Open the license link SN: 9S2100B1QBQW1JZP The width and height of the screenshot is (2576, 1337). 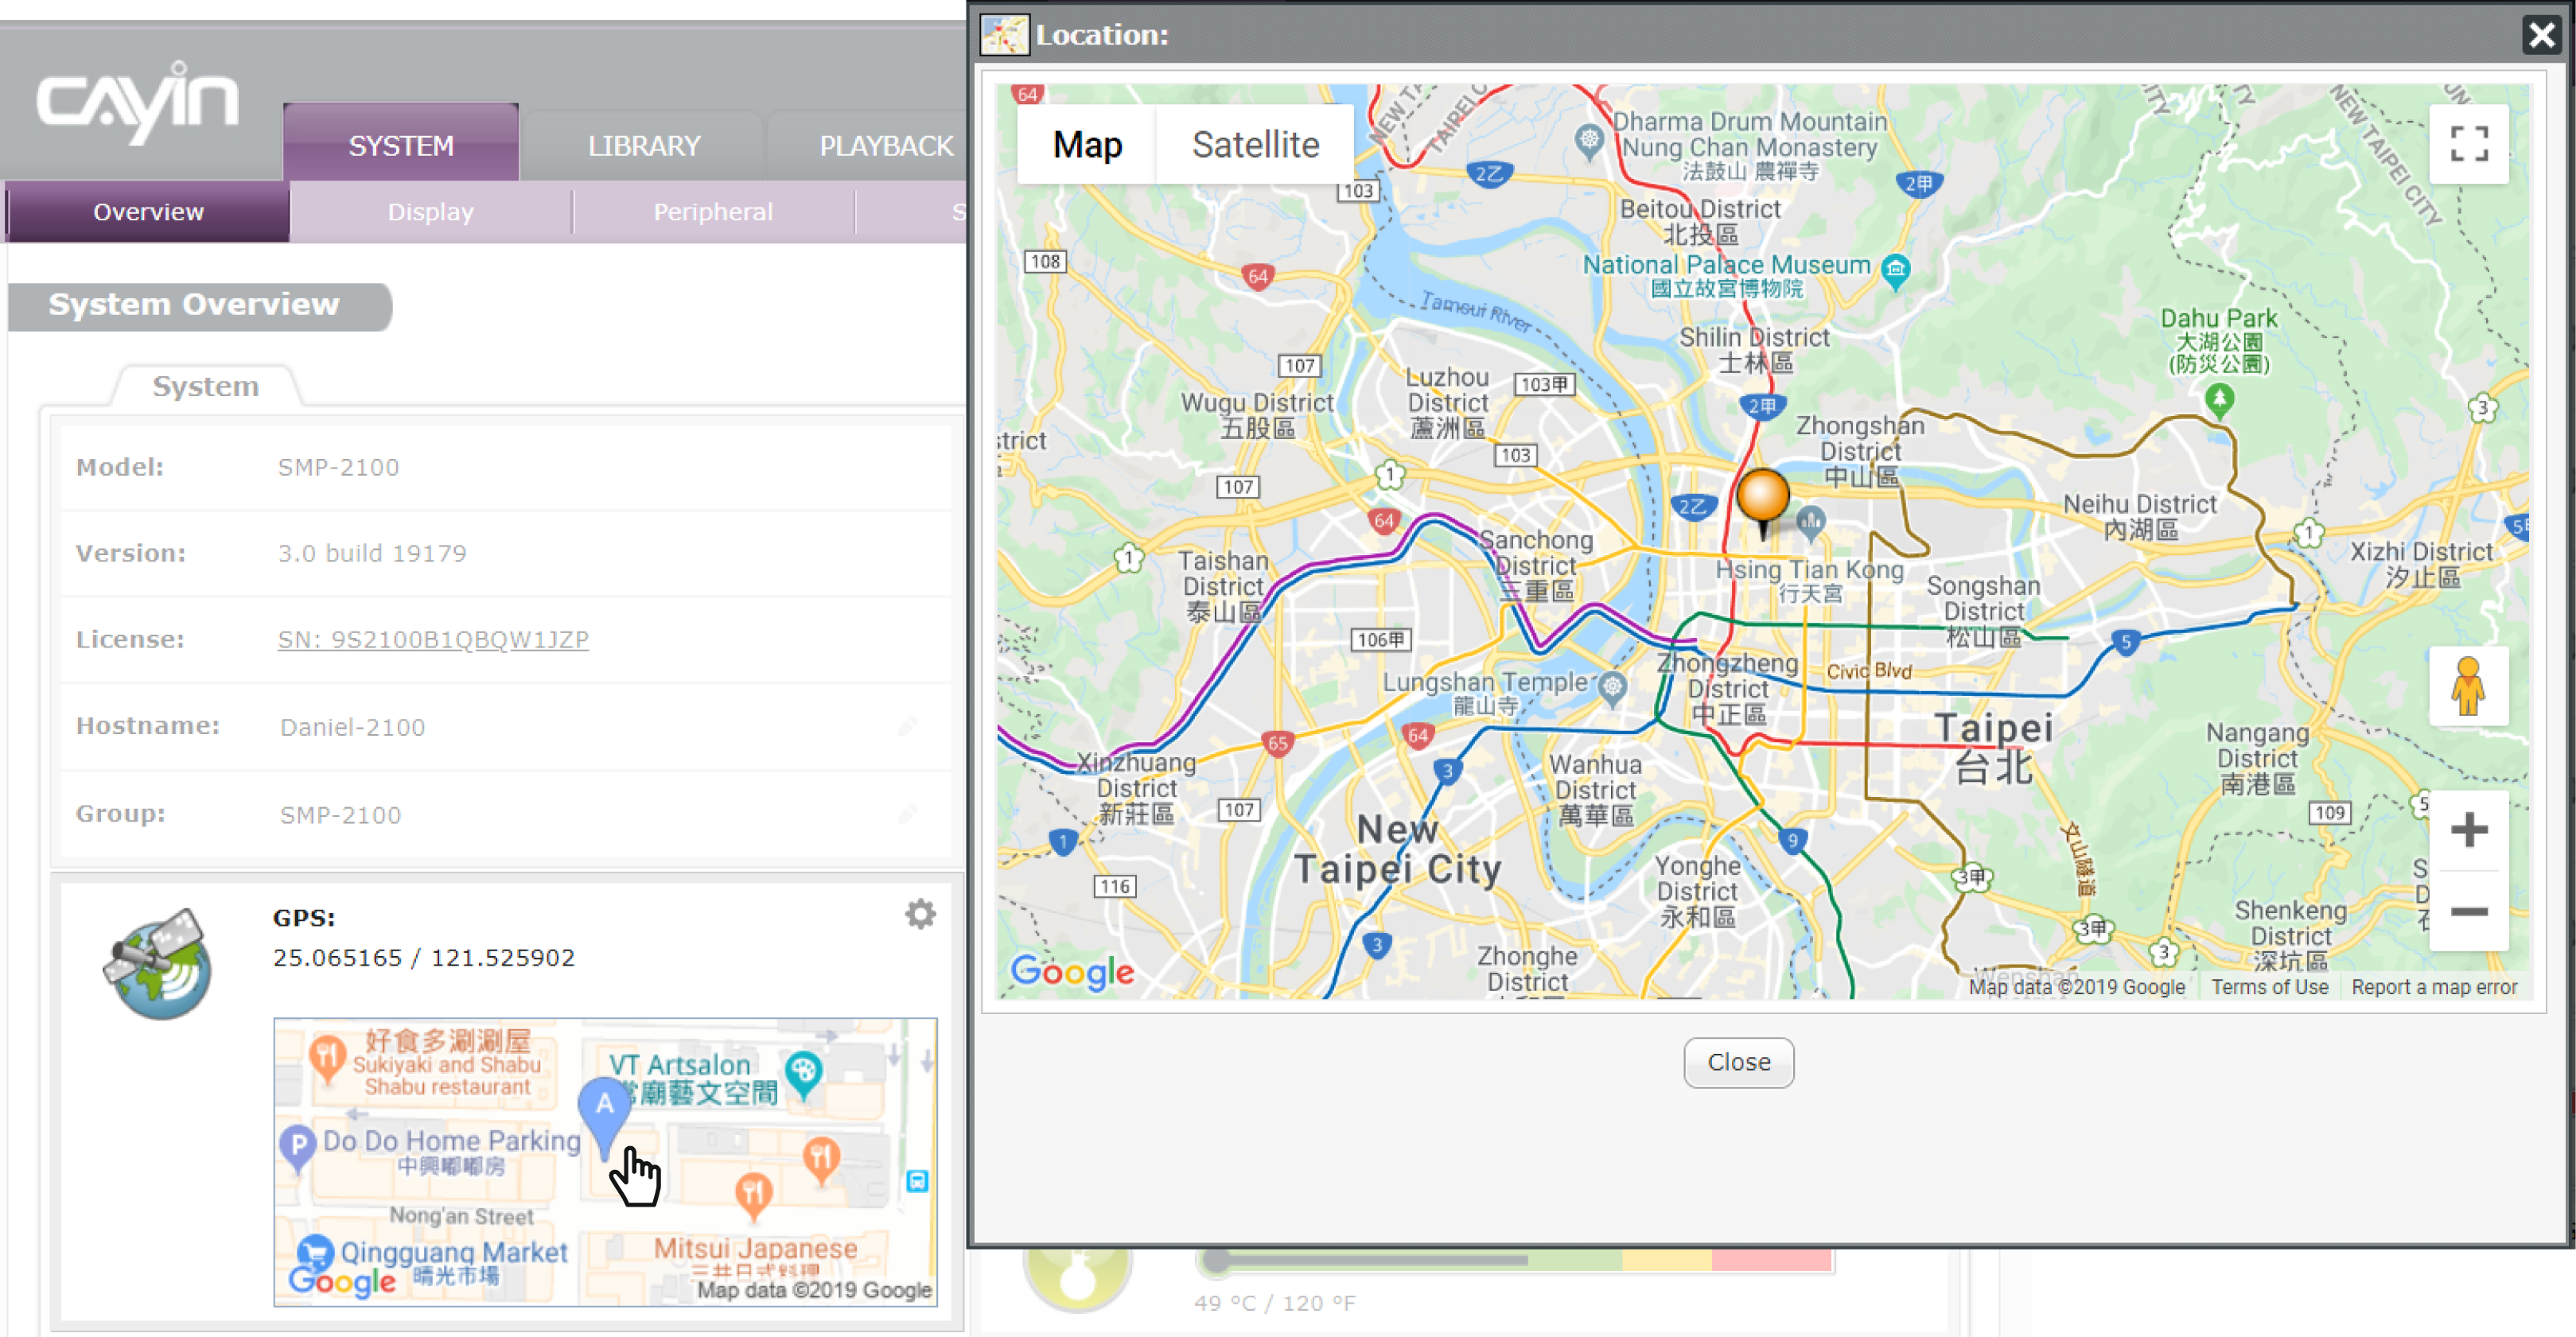(433, 640)
